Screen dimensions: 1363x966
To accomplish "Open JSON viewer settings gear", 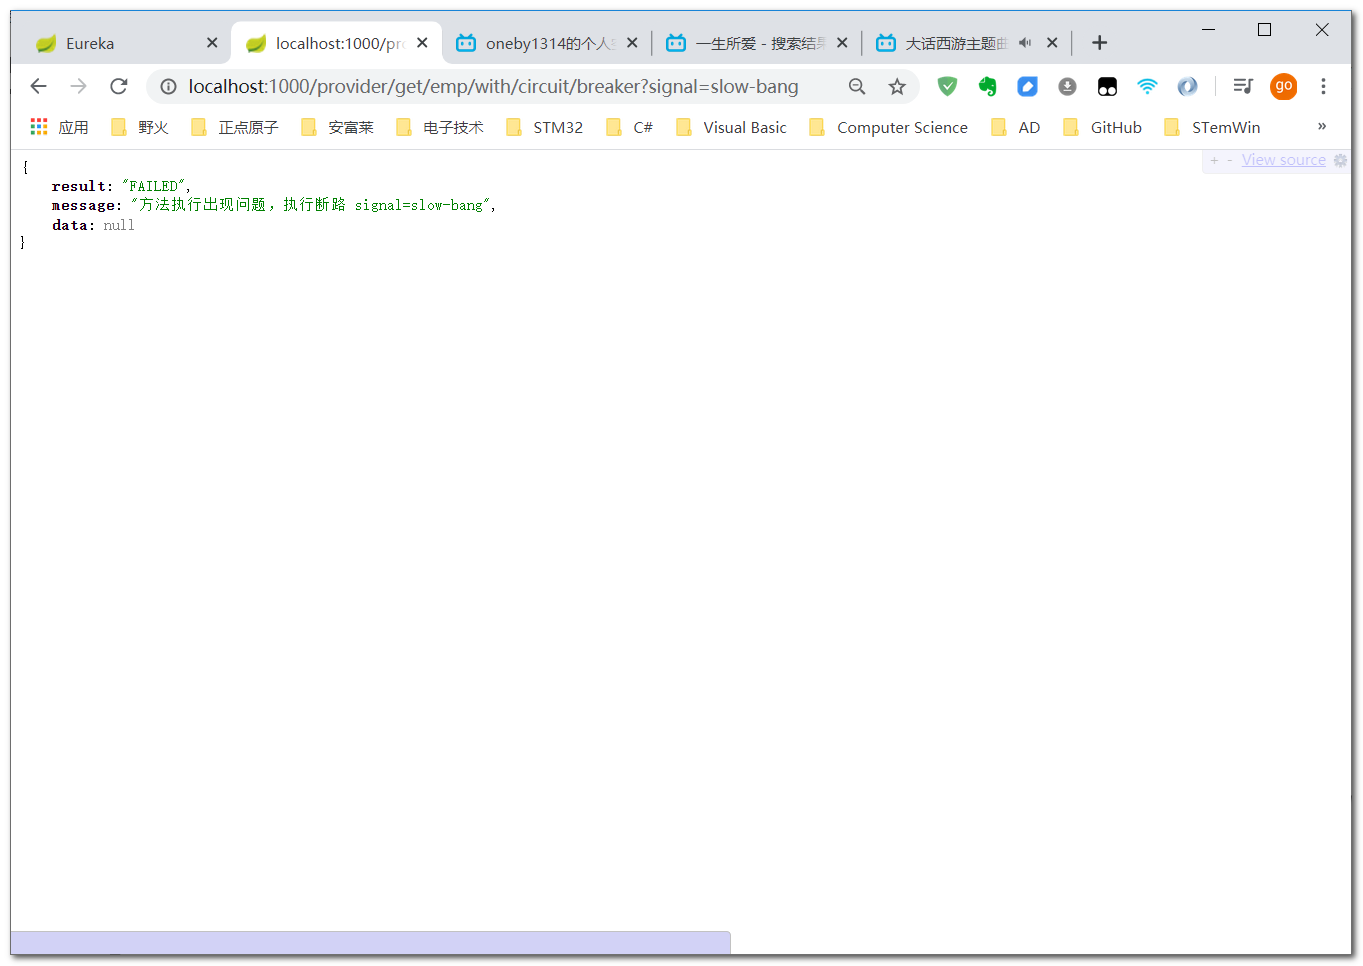I will 1340,160.
